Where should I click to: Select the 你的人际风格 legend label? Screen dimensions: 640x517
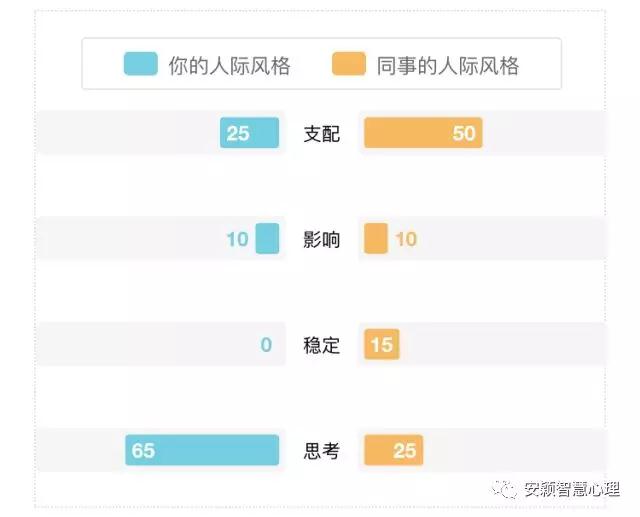click(229, 66)
